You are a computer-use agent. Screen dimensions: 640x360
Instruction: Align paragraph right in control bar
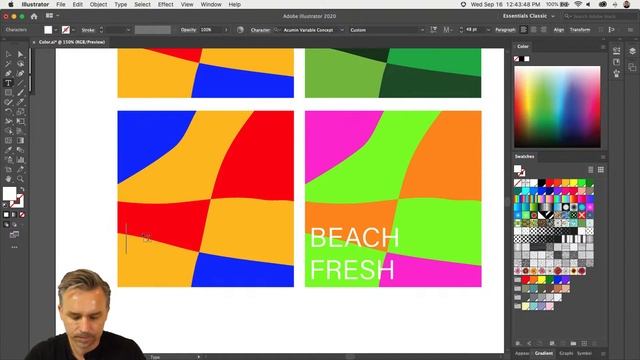coord(543,30)
